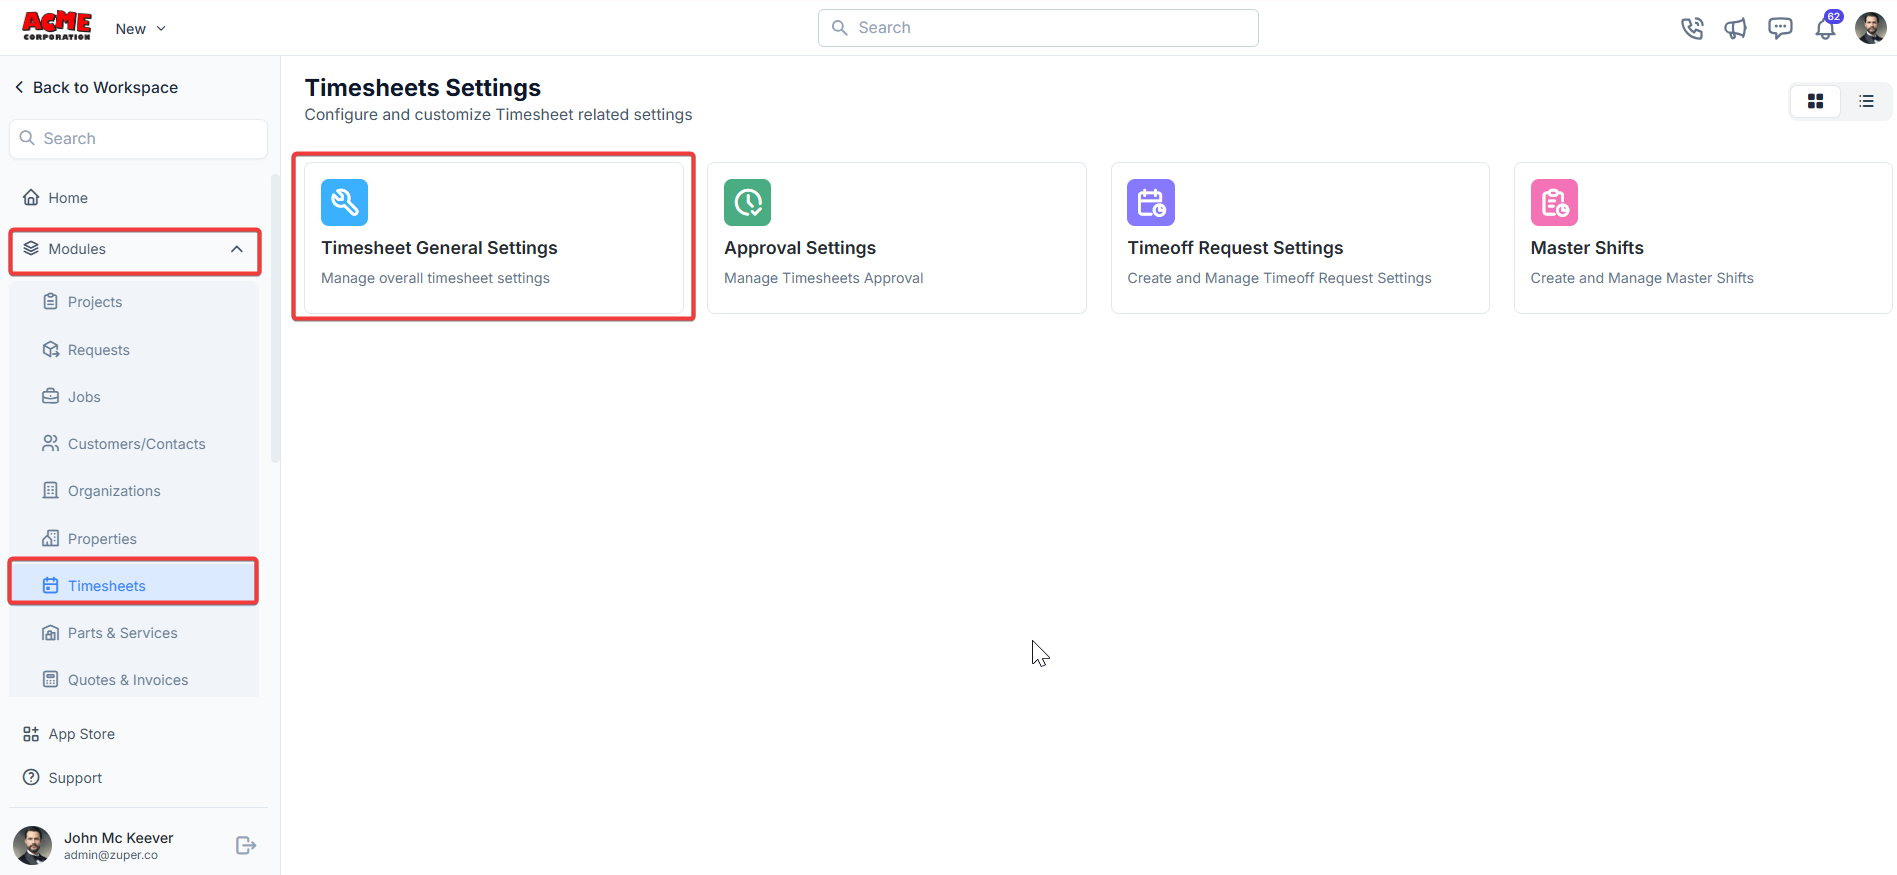Open Requests module settings

tap(134, 350)
